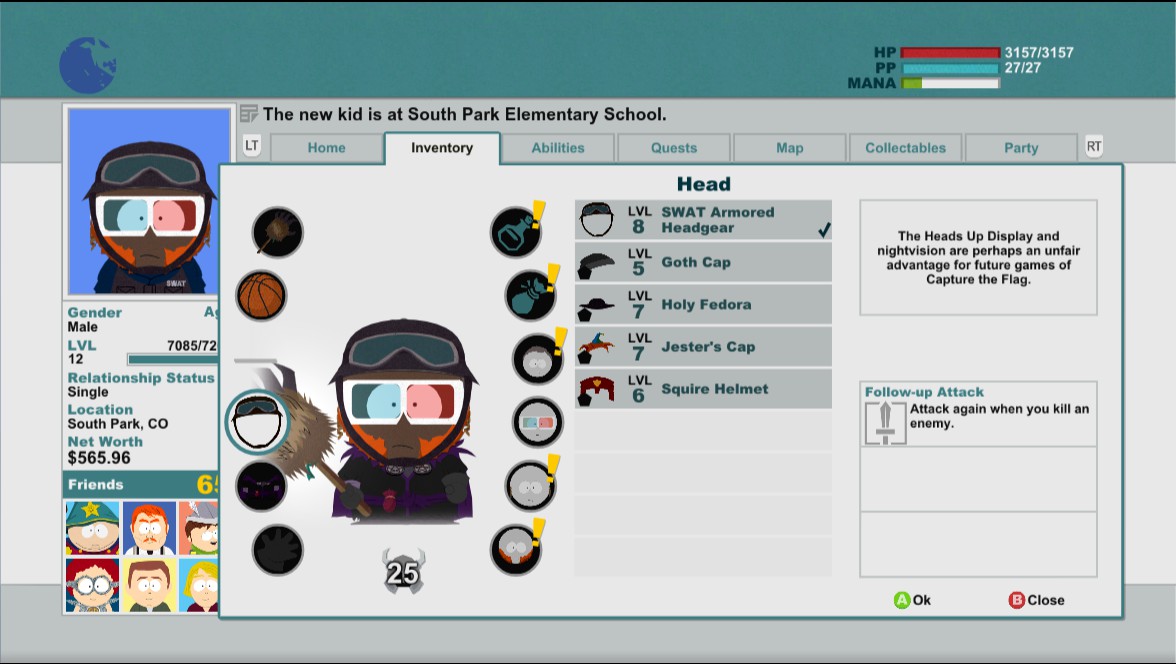Select the orange beard facial hair slot

[515, 549]
